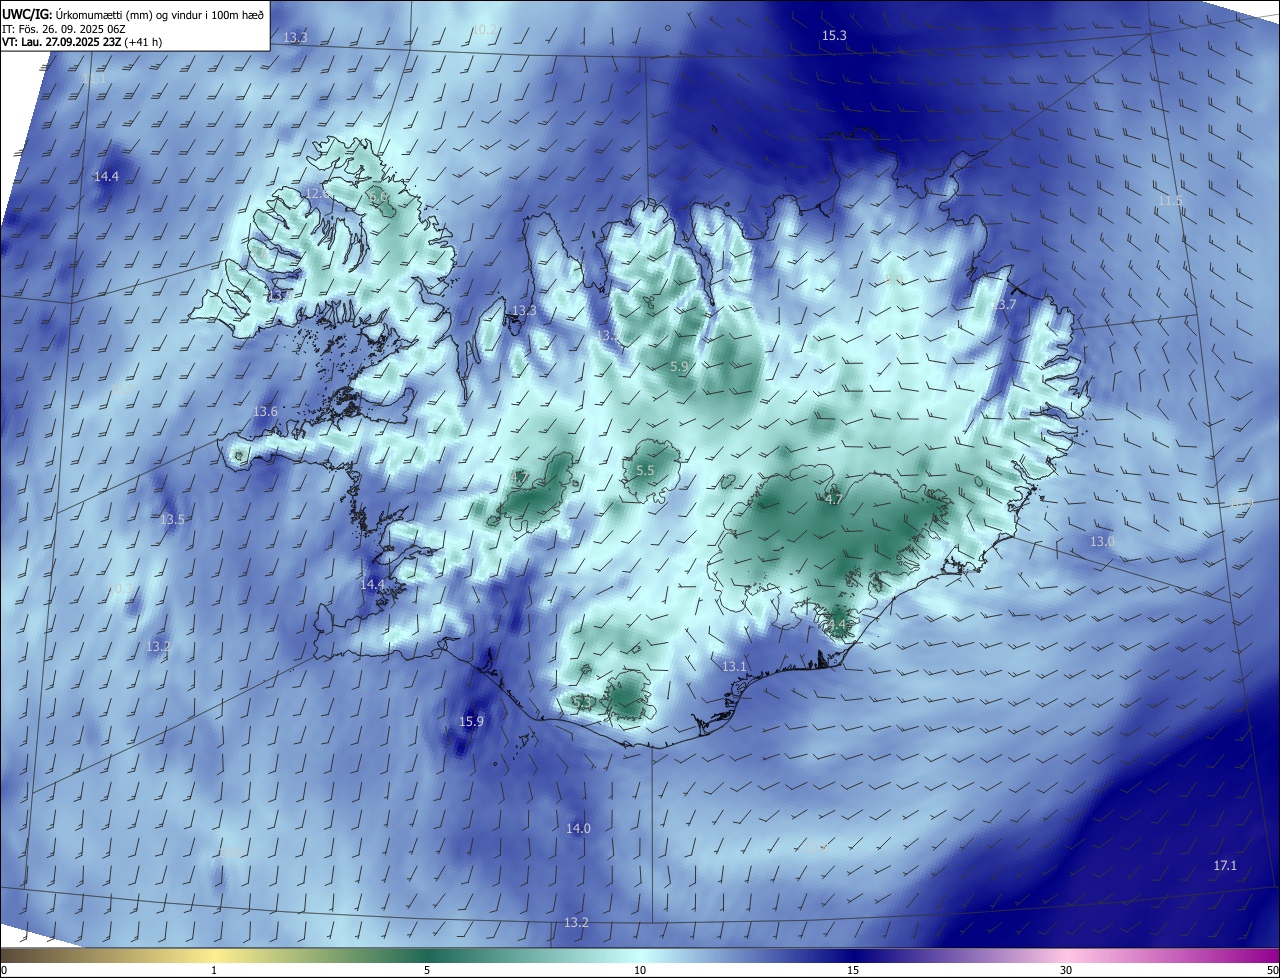Click the 5.3 value label
The image size is (1280, 978).
pyautogui.click(x=583, y=703)
